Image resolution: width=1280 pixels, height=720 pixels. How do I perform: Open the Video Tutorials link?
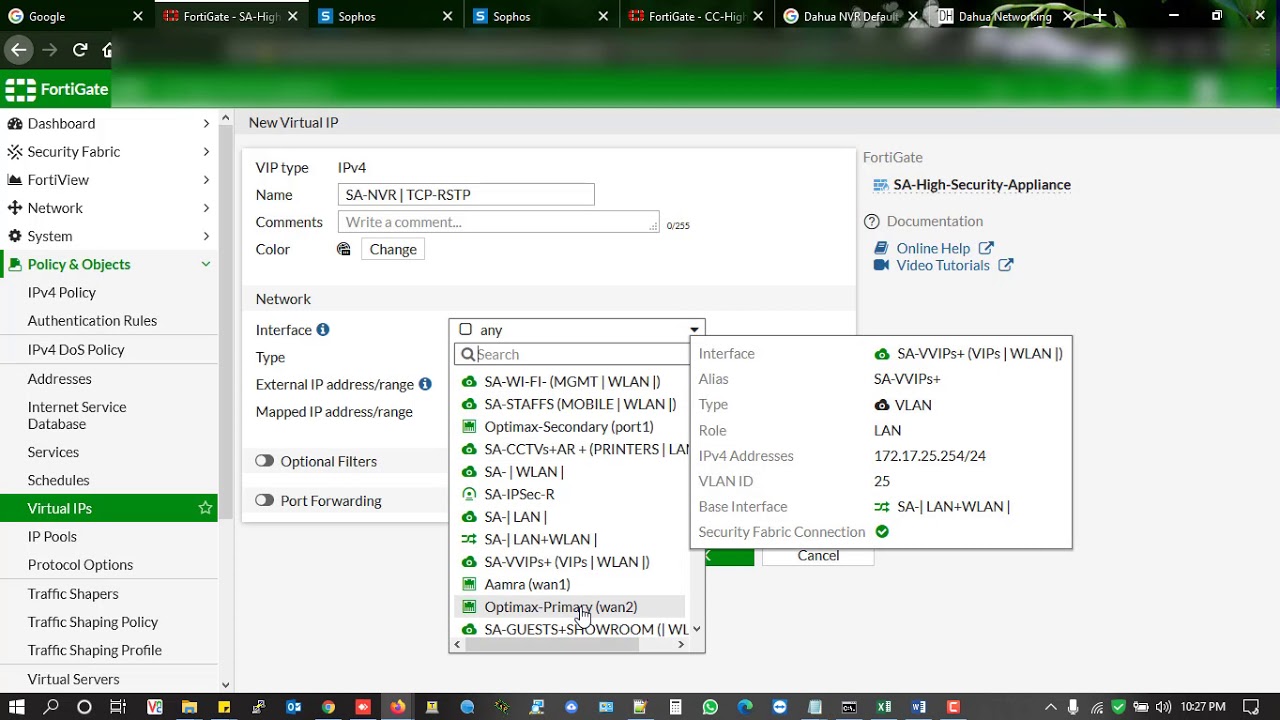[943, 265]
